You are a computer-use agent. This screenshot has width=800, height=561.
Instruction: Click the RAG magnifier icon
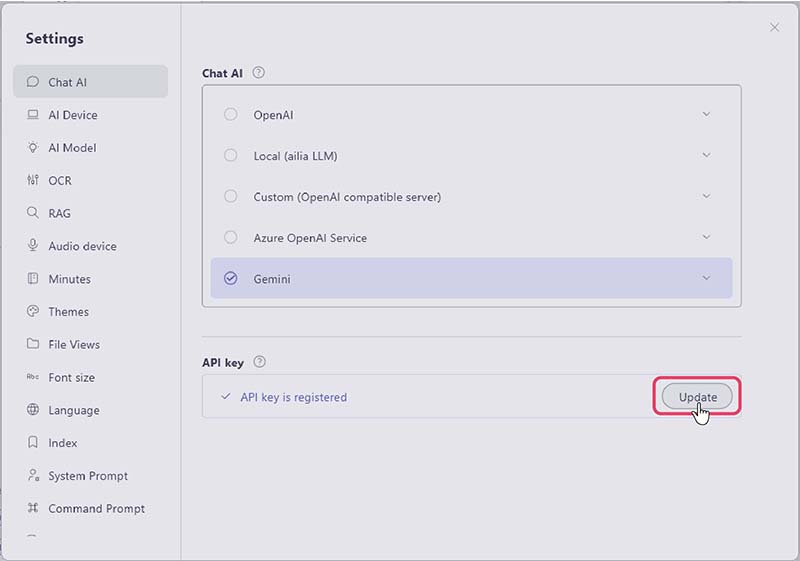click(33, 213)
